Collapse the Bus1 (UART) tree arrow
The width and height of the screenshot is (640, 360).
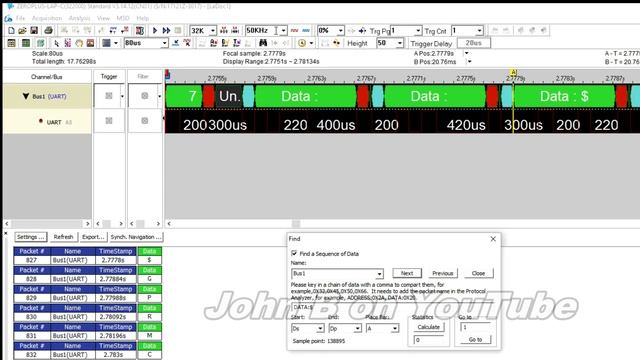click(26, 96)
